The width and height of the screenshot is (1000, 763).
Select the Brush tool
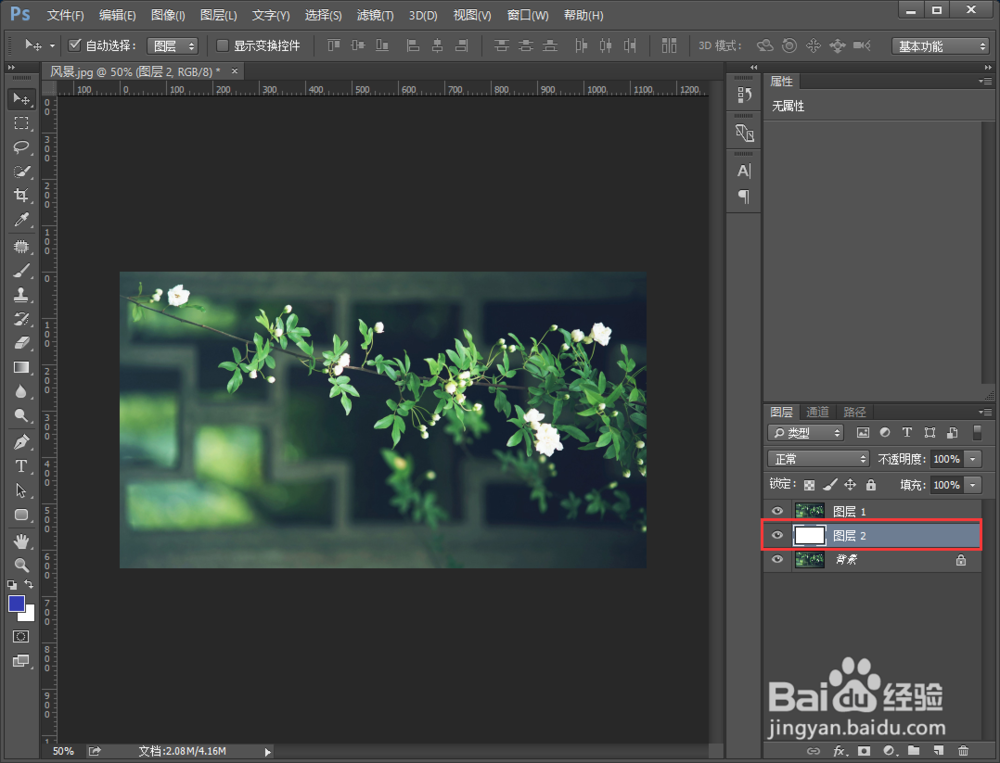[21, 270]
